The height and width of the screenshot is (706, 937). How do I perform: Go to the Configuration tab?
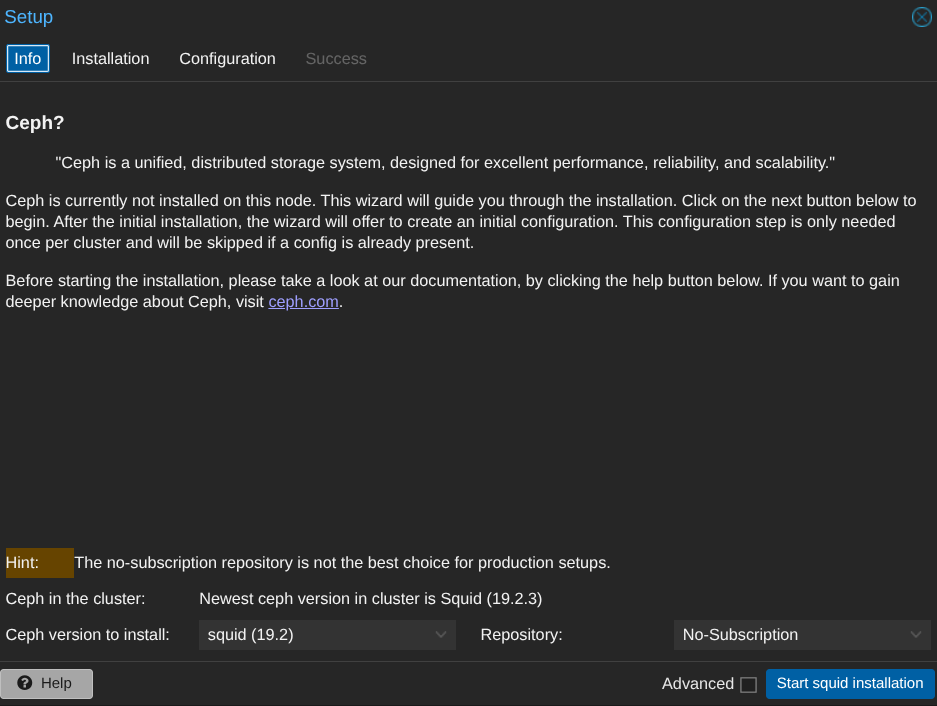click(x=227, y=59)
